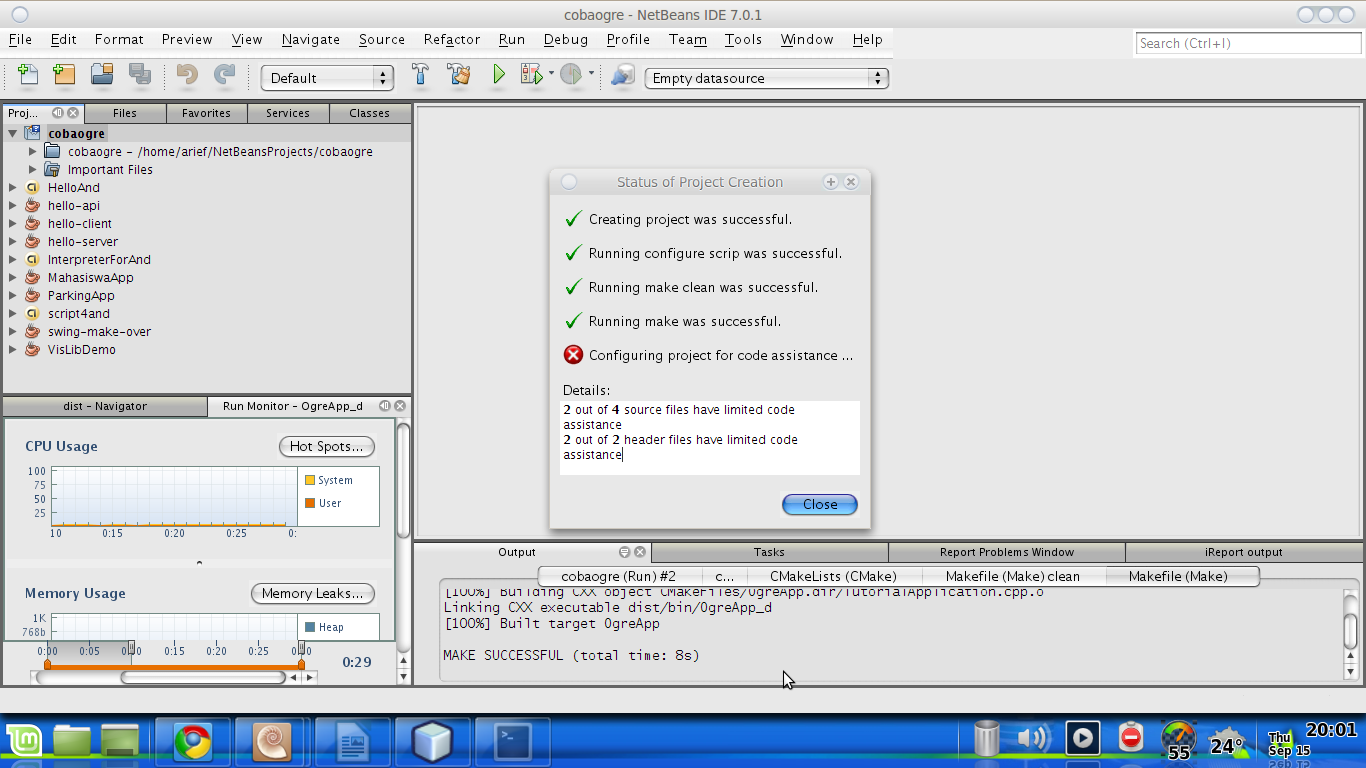Select the ParkingApp project
The image size is (1366, 768).
click(x=81, y=295)
